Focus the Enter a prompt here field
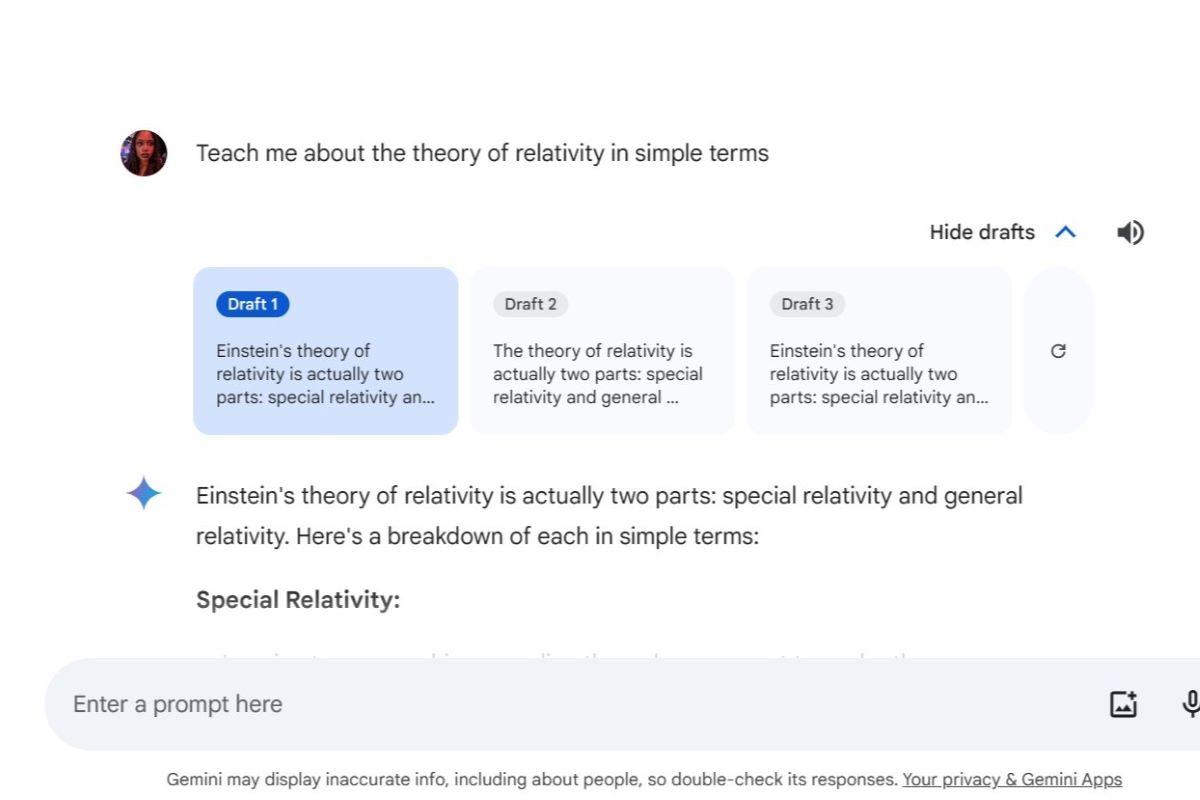Screen dimensions: 1200x800 tap(580, 704)
